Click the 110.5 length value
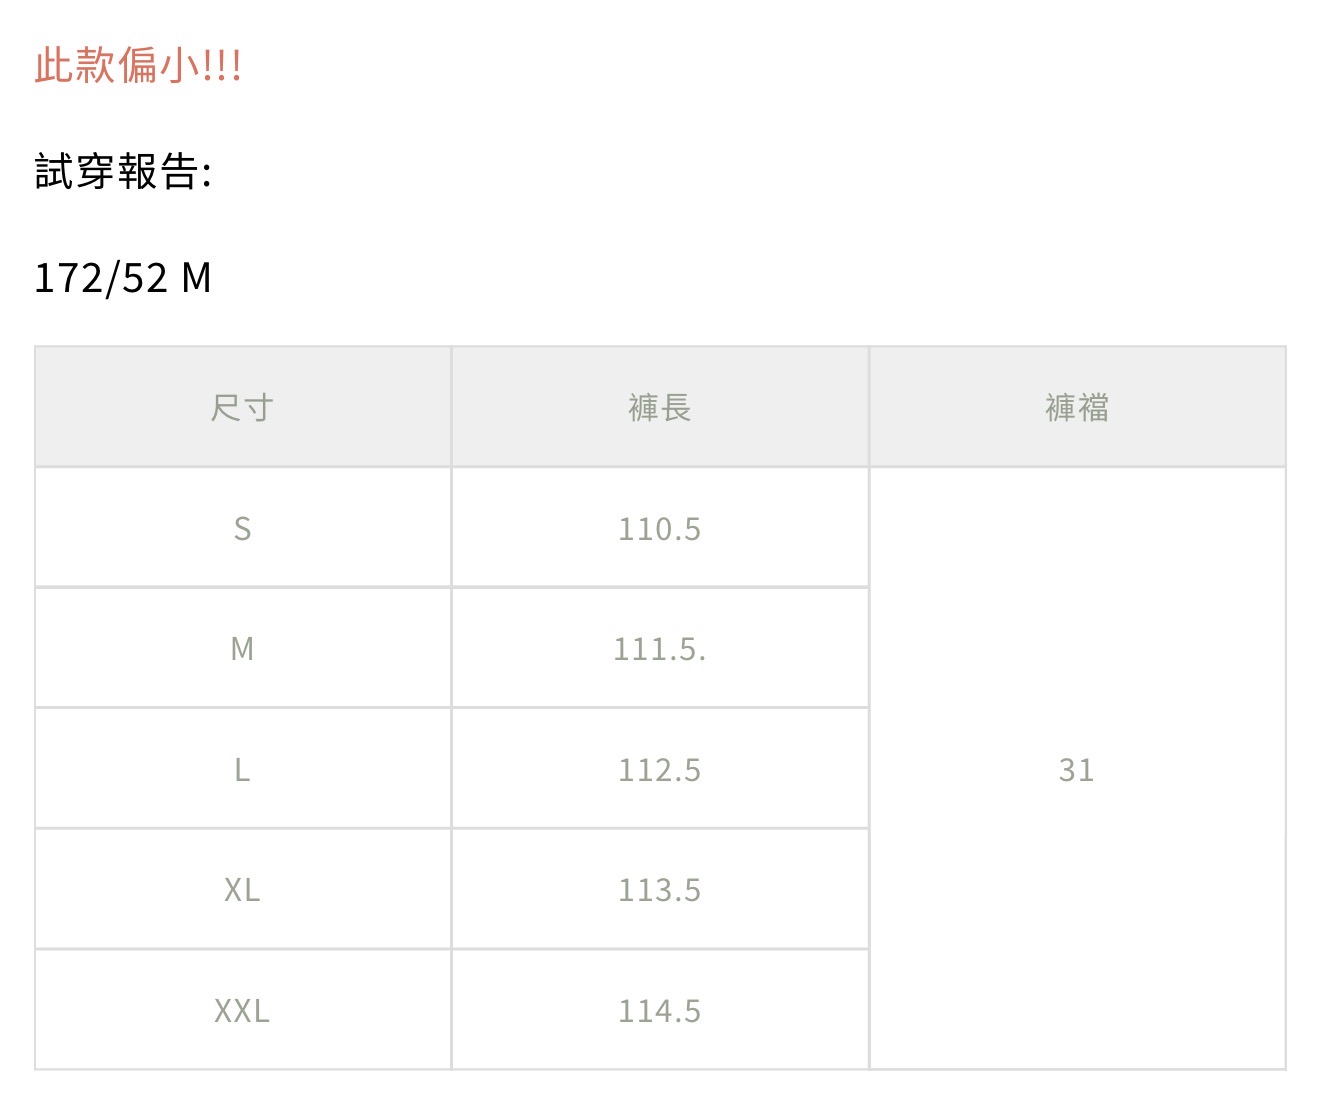The height and width of the screenshot is (1101, 1320). 660,528
